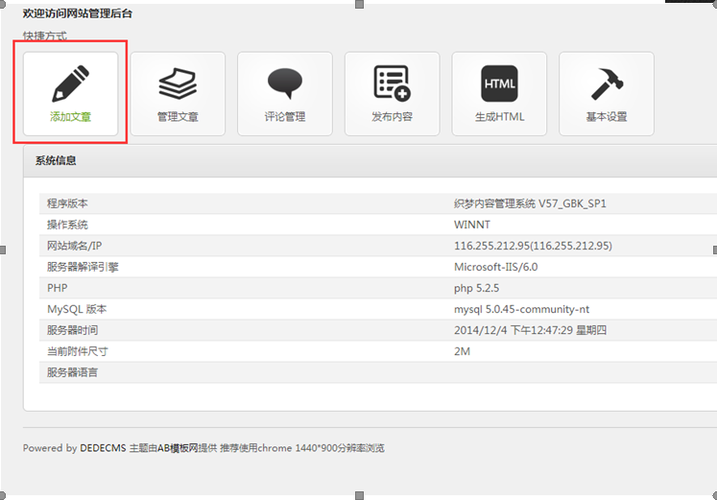Click the DEDECMS link in footer

103,448
